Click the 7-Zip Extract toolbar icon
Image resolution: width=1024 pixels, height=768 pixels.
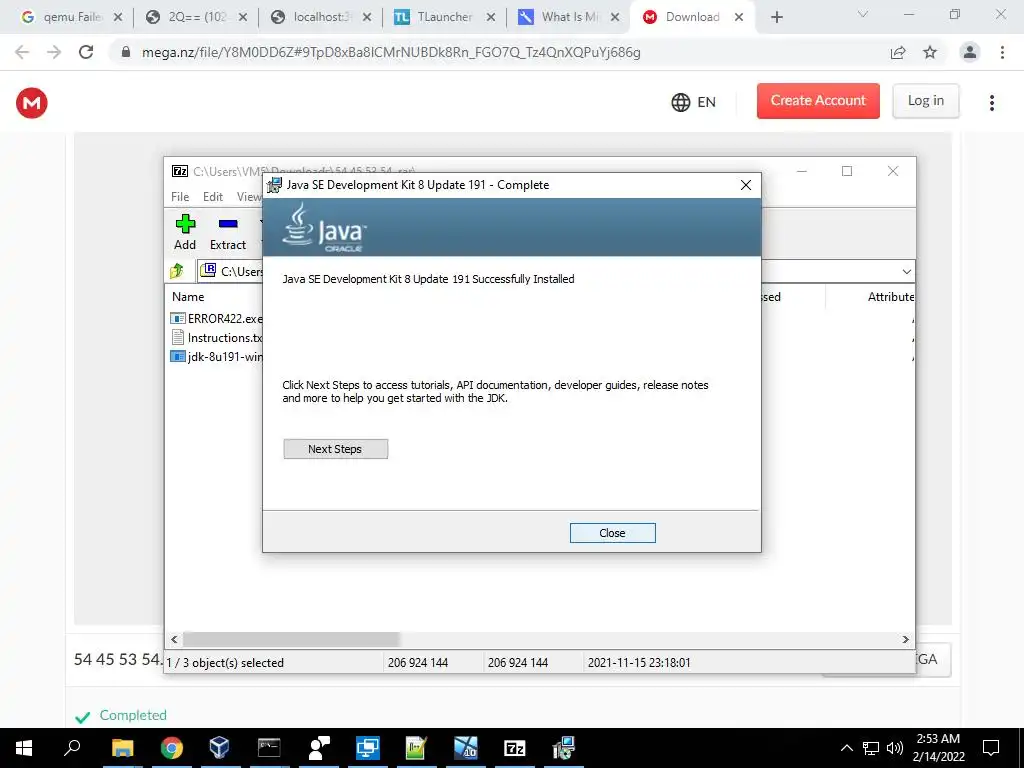227,232
